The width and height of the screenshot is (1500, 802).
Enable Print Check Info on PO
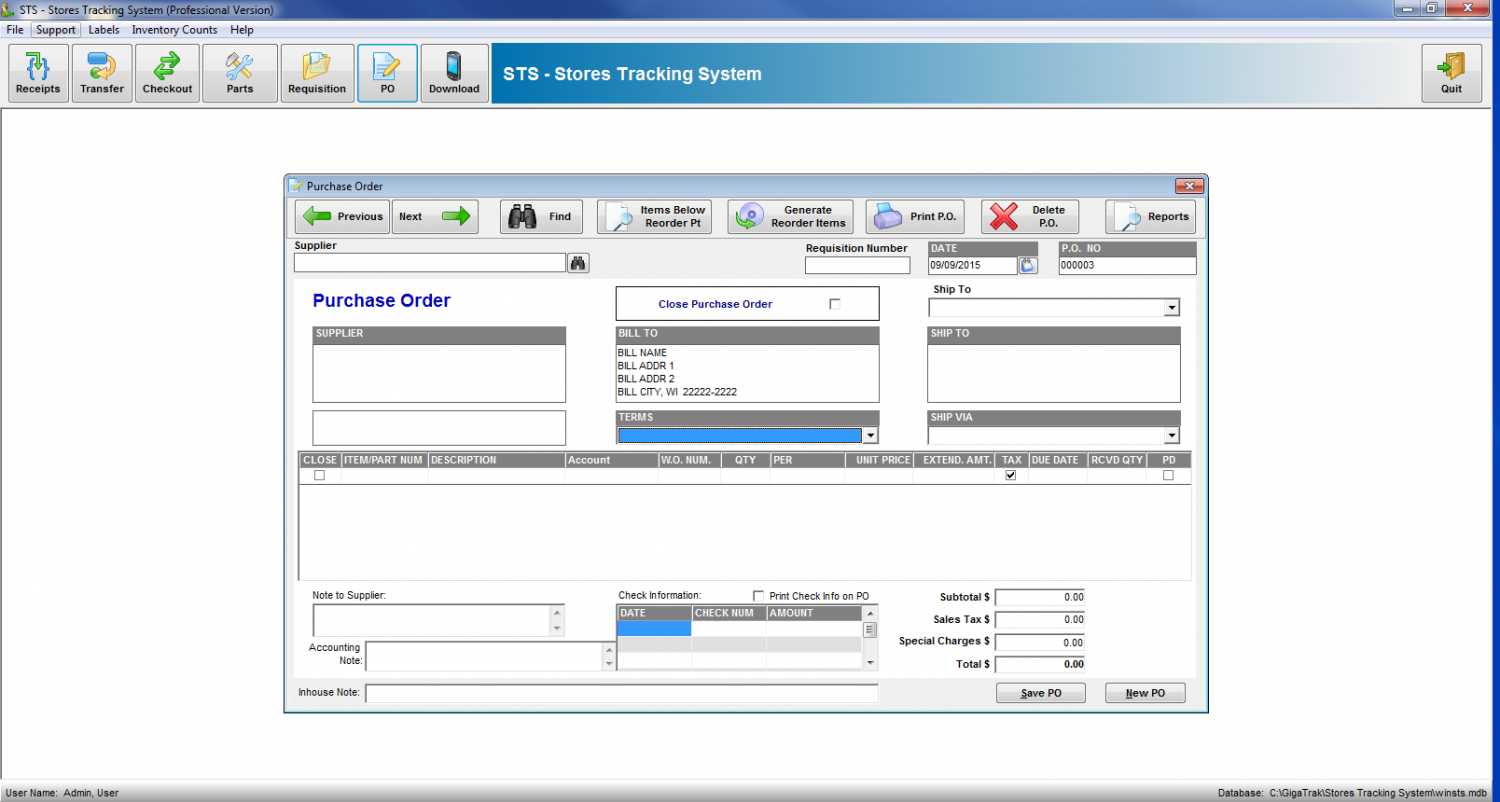[x=757, y=595]
